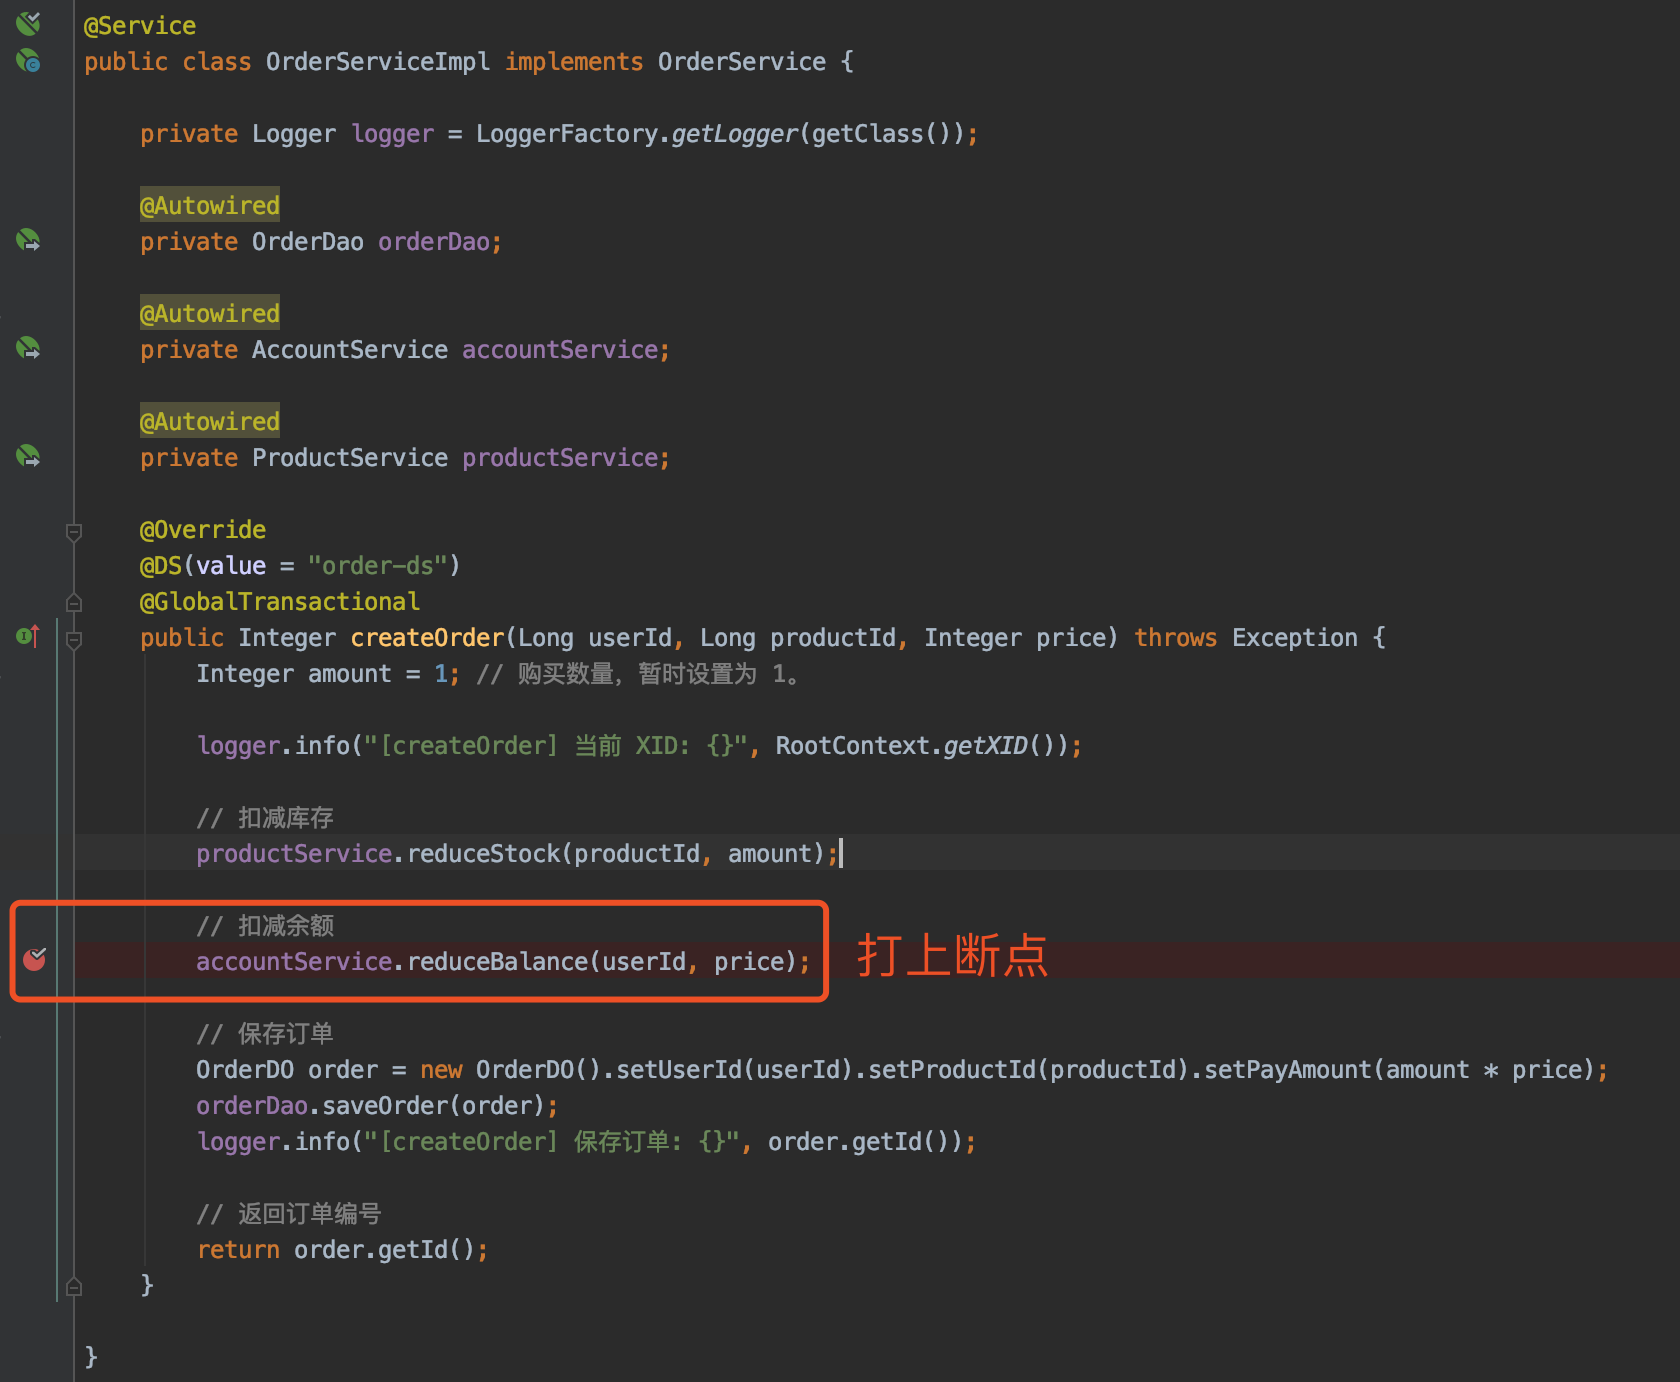Click the gutter icon on OrderServiceImpl class line

(29, 61)
